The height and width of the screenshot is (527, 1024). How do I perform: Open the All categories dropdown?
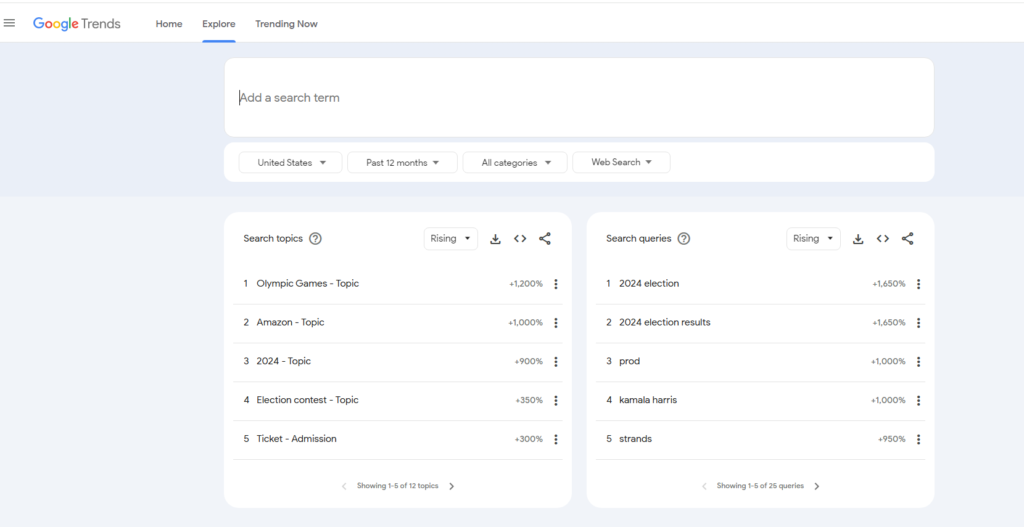[x=515, y=163]
